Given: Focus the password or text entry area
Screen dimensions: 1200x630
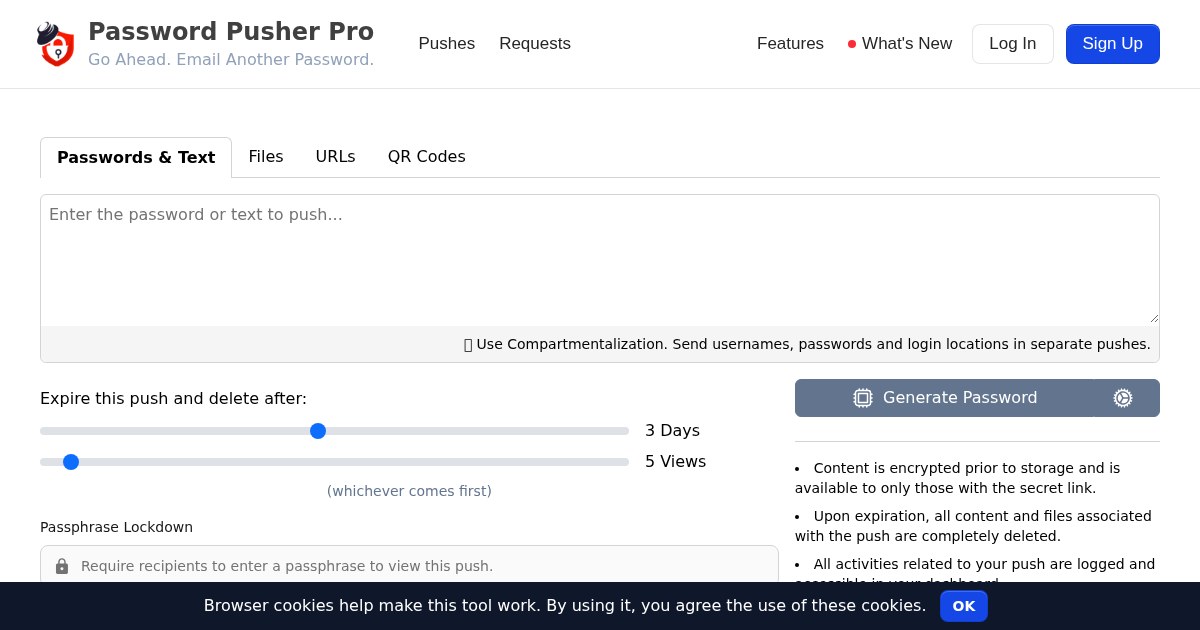Looking at the screenshot, I should [x=600, y=260].
